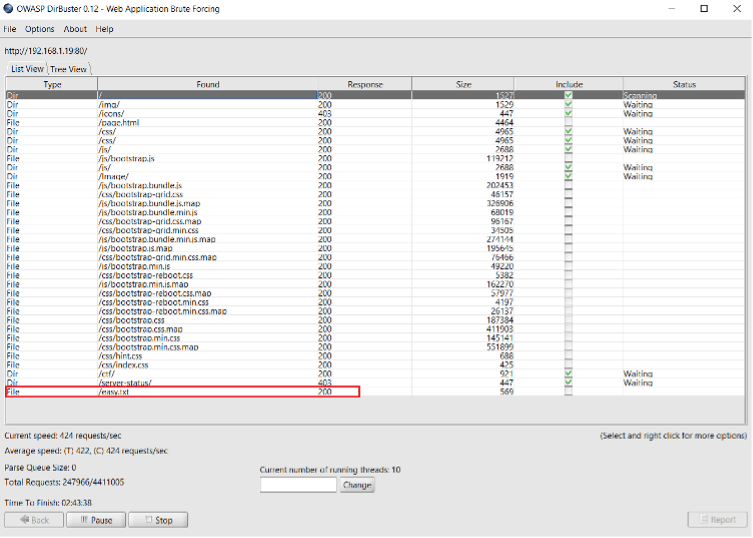Select the List View tab
The image size is (753, 538).
(x=27, y=69)
